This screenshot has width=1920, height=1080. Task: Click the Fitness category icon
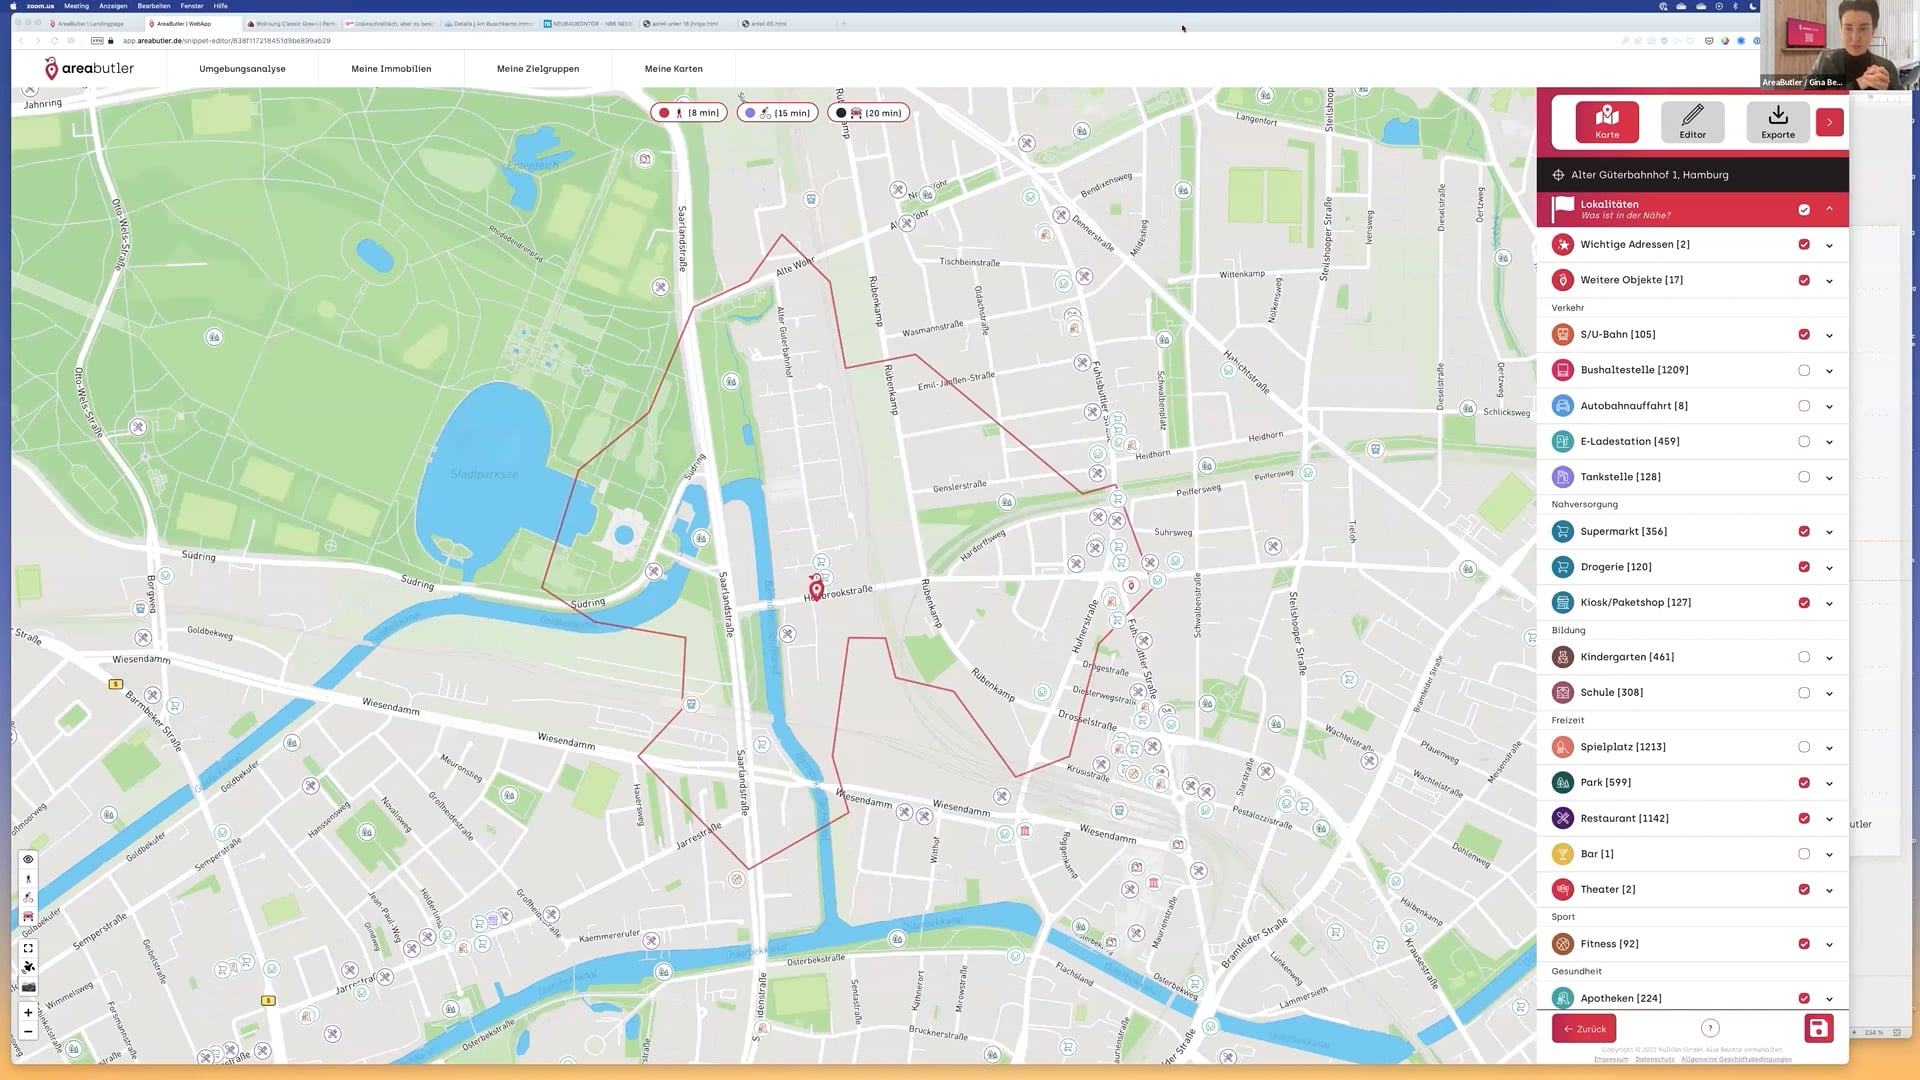click(1562, 944)
